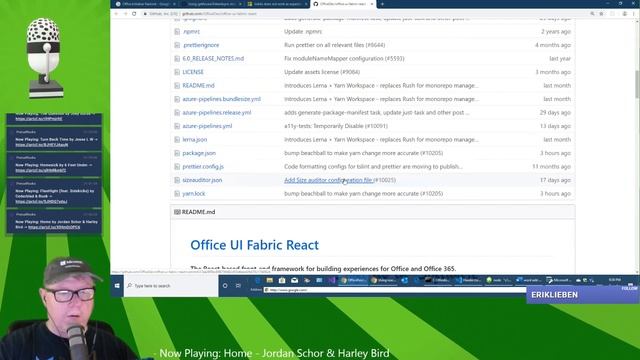Open the Windows Start menu
Viewport: 640px width, 360px height.
(117, 286)
